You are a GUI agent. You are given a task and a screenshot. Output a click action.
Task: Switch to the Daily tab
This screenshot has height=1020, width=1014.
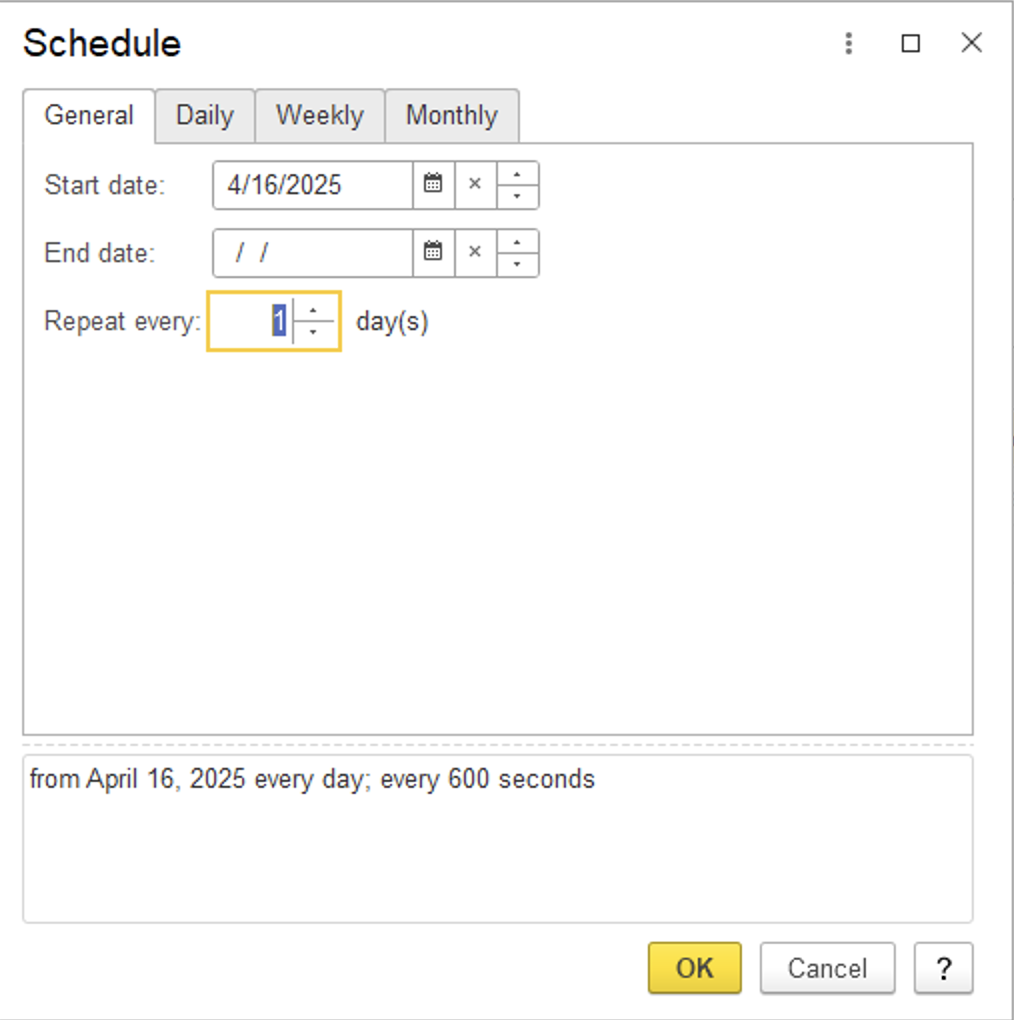click(204, 116)
